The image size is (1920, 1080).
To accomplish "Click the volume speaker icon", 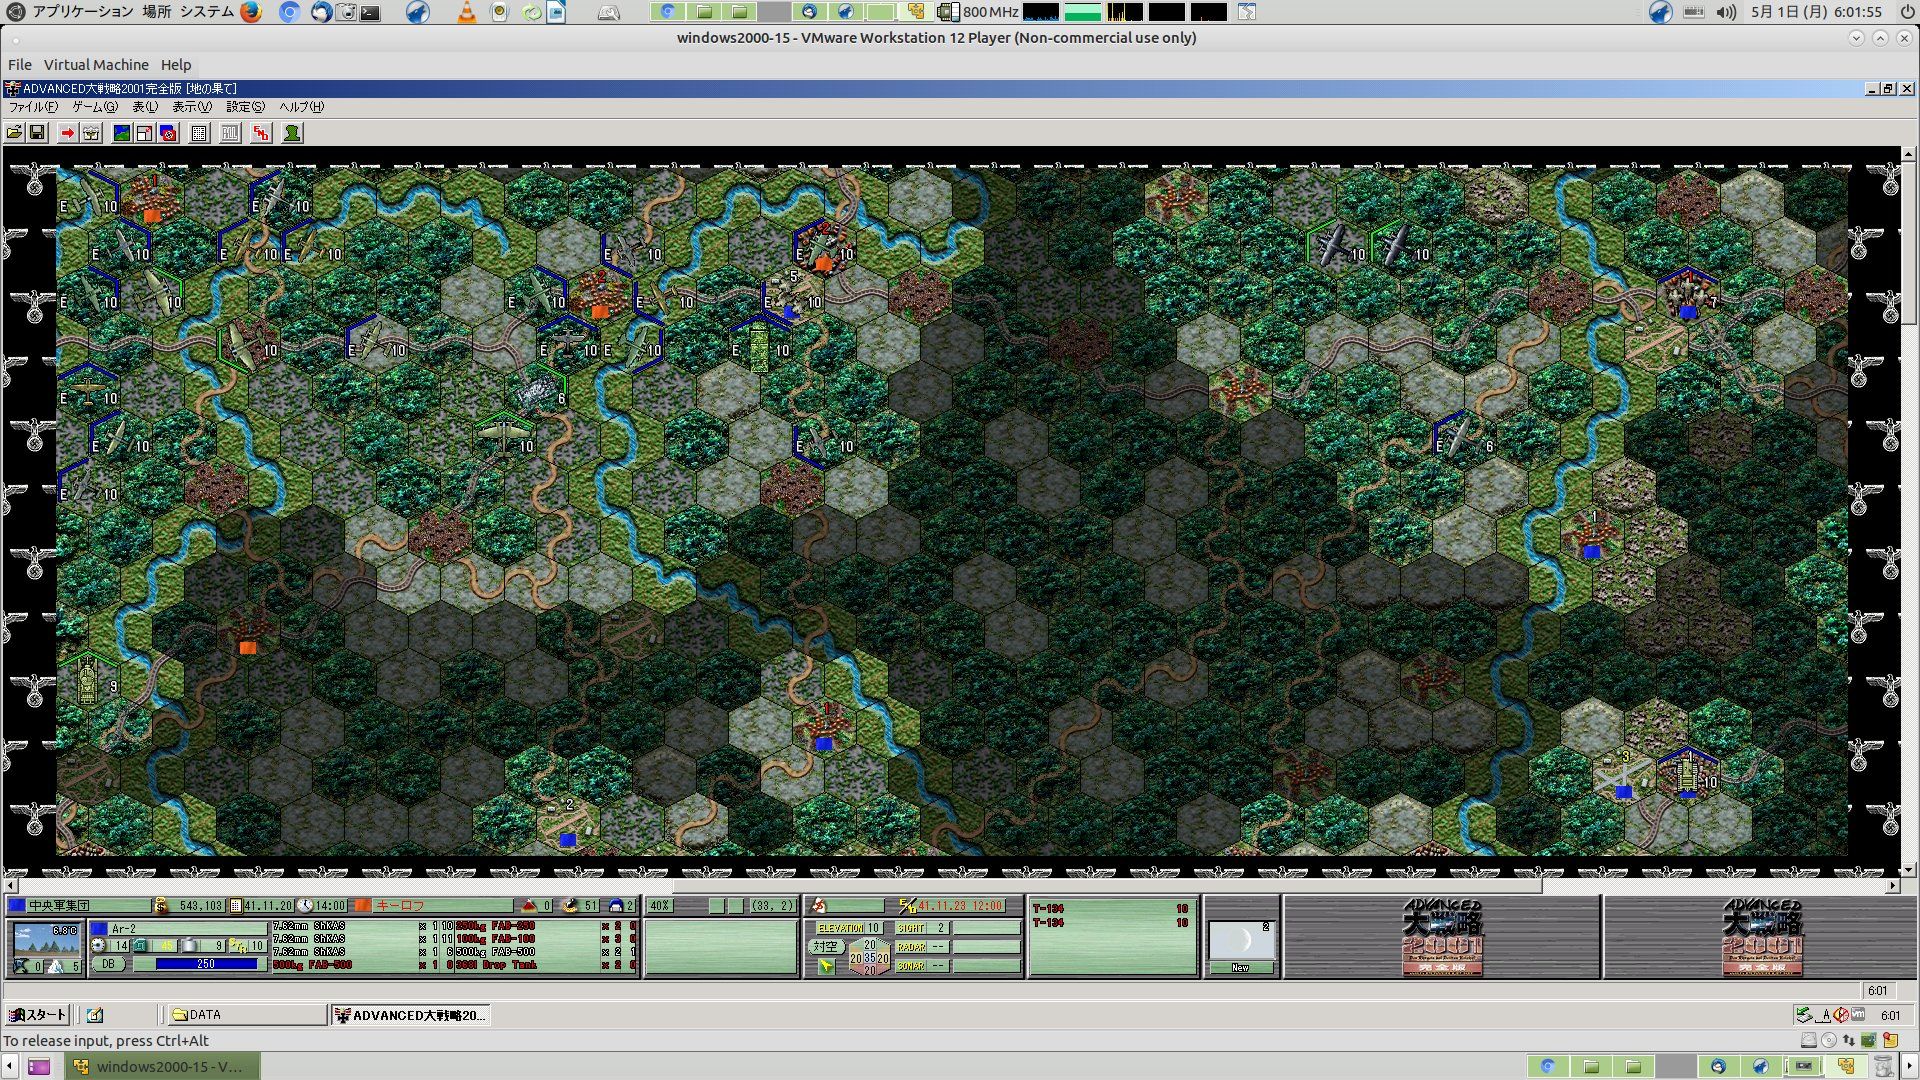I will [1726, 12].
